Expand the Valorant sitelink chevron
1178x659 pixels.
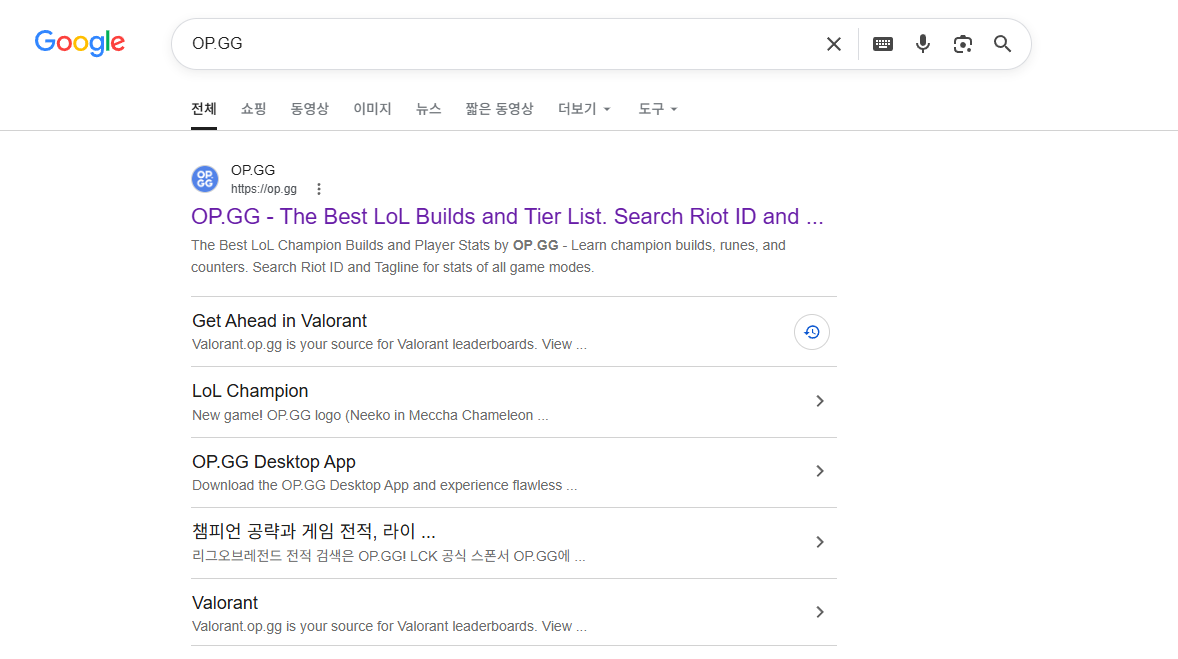point(820,612)
